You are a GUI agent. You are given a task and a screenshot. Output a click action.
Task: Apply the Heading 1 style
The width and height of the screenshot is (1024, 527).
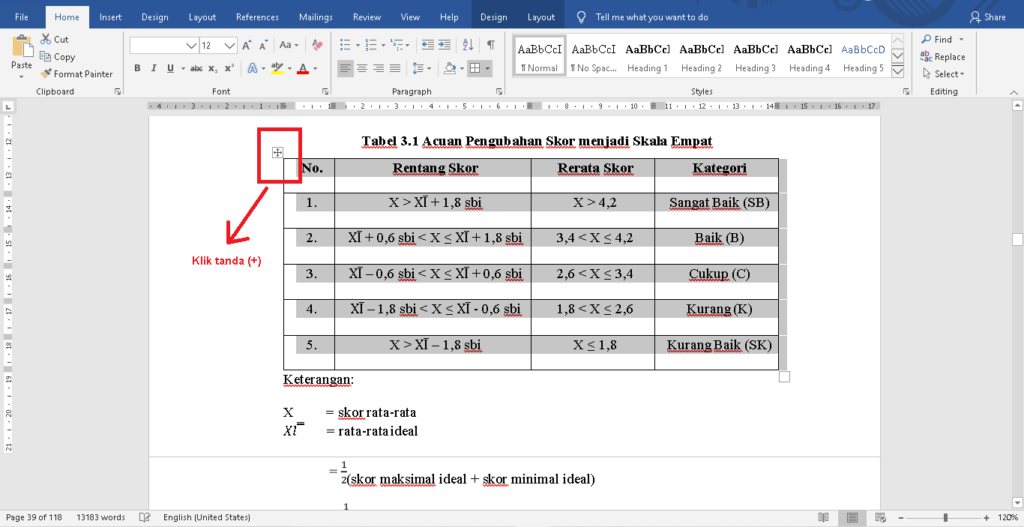pos(647,57)
